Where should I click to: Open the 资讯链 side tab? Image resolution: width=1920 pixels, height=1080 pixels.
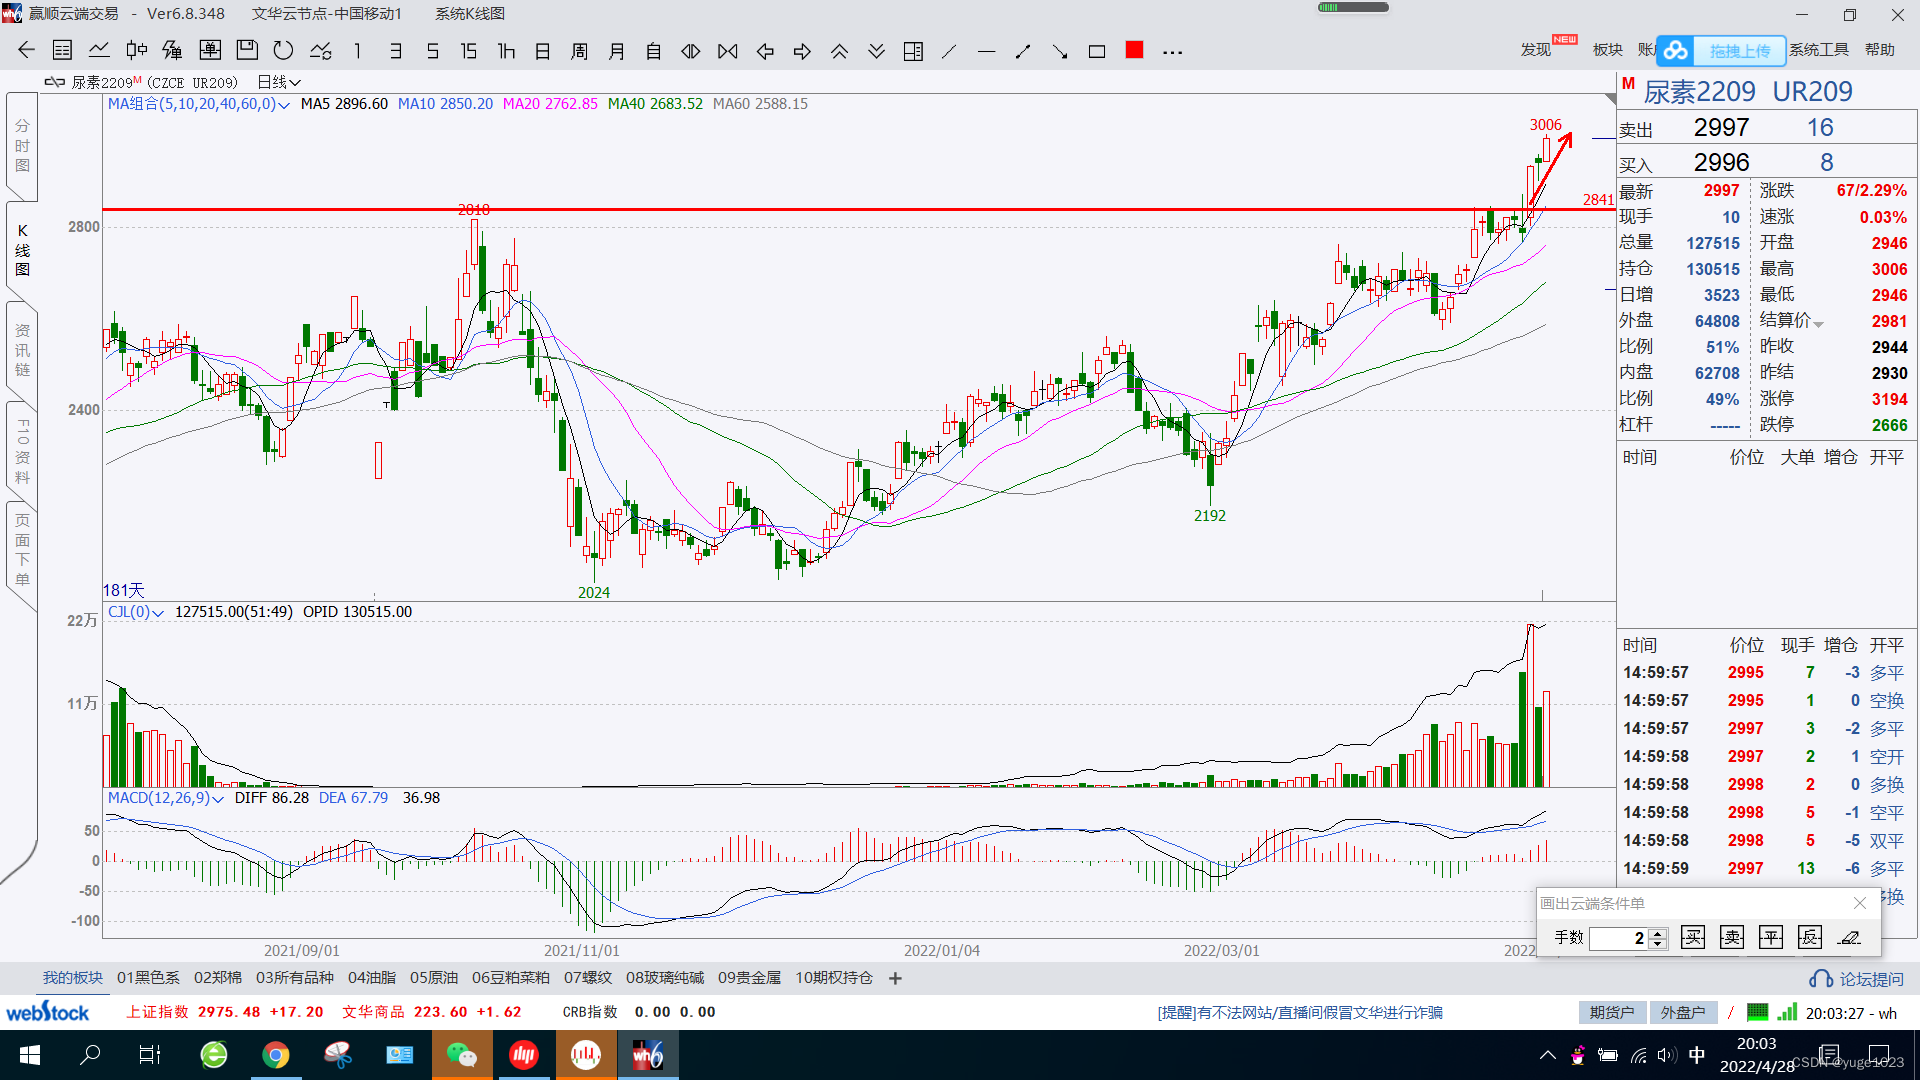coord(22,350)
